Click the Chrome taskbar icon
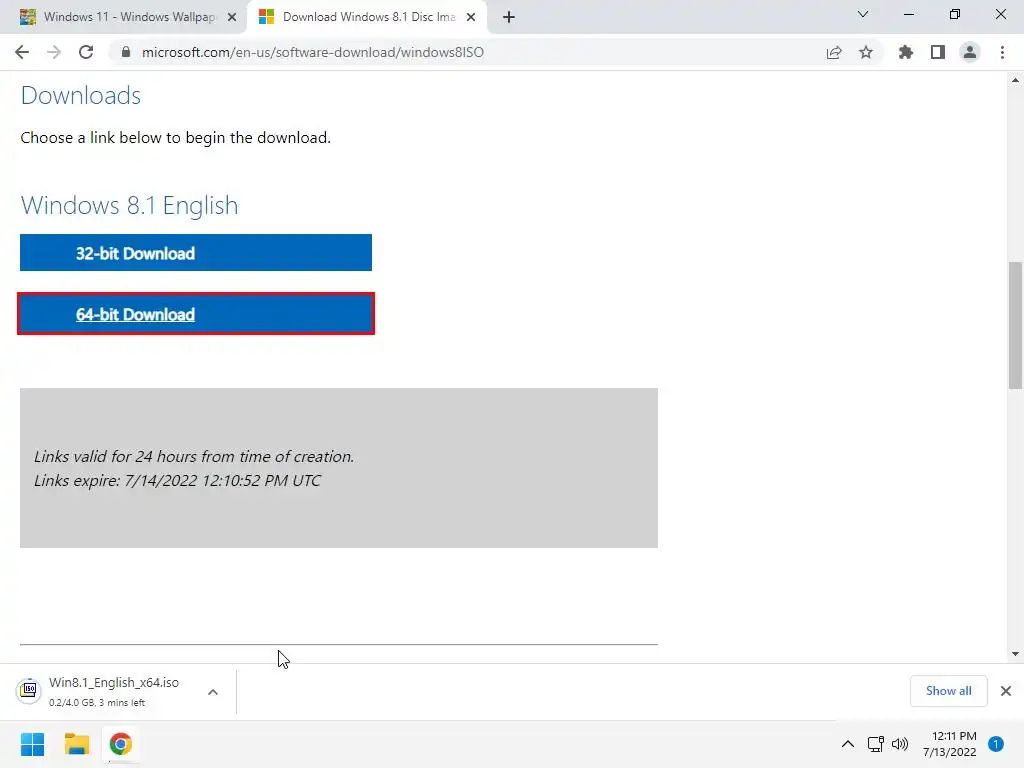Viewport: 1024px width, 768px height. point(121,744)
